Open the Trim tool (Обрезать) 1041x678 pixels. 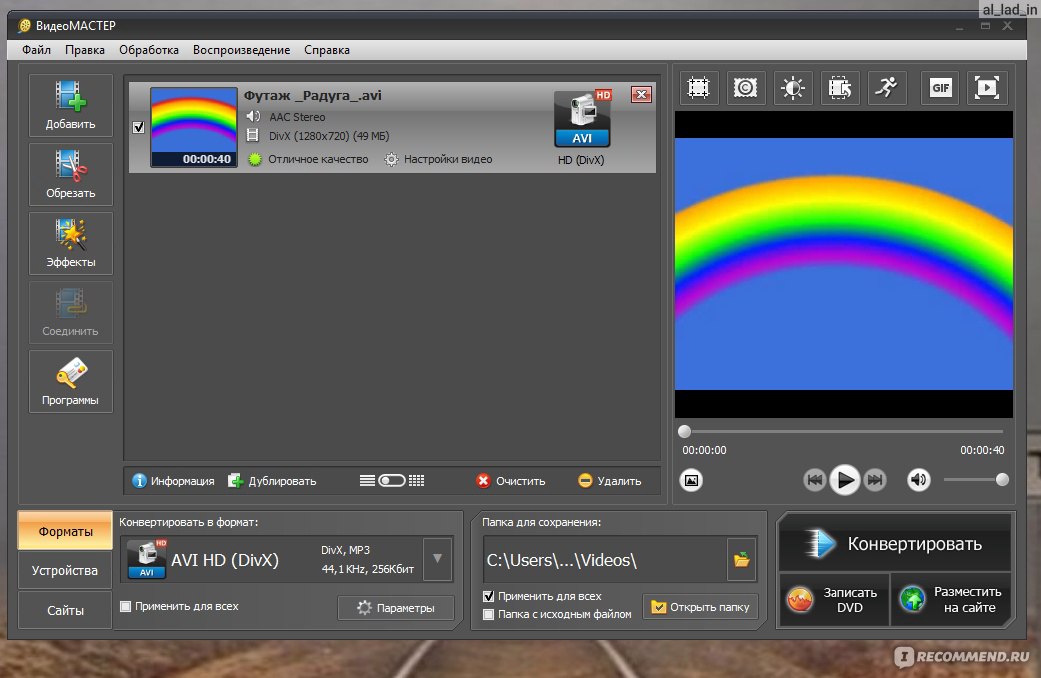(70, 173)
